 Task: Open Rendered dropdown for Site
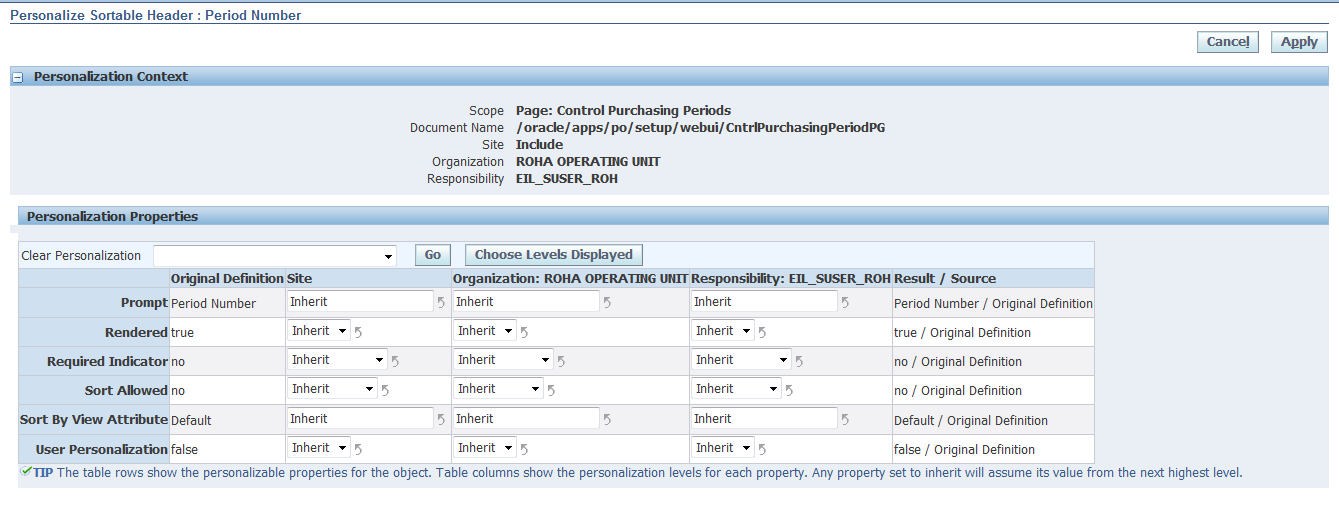(x=319, y=331)
